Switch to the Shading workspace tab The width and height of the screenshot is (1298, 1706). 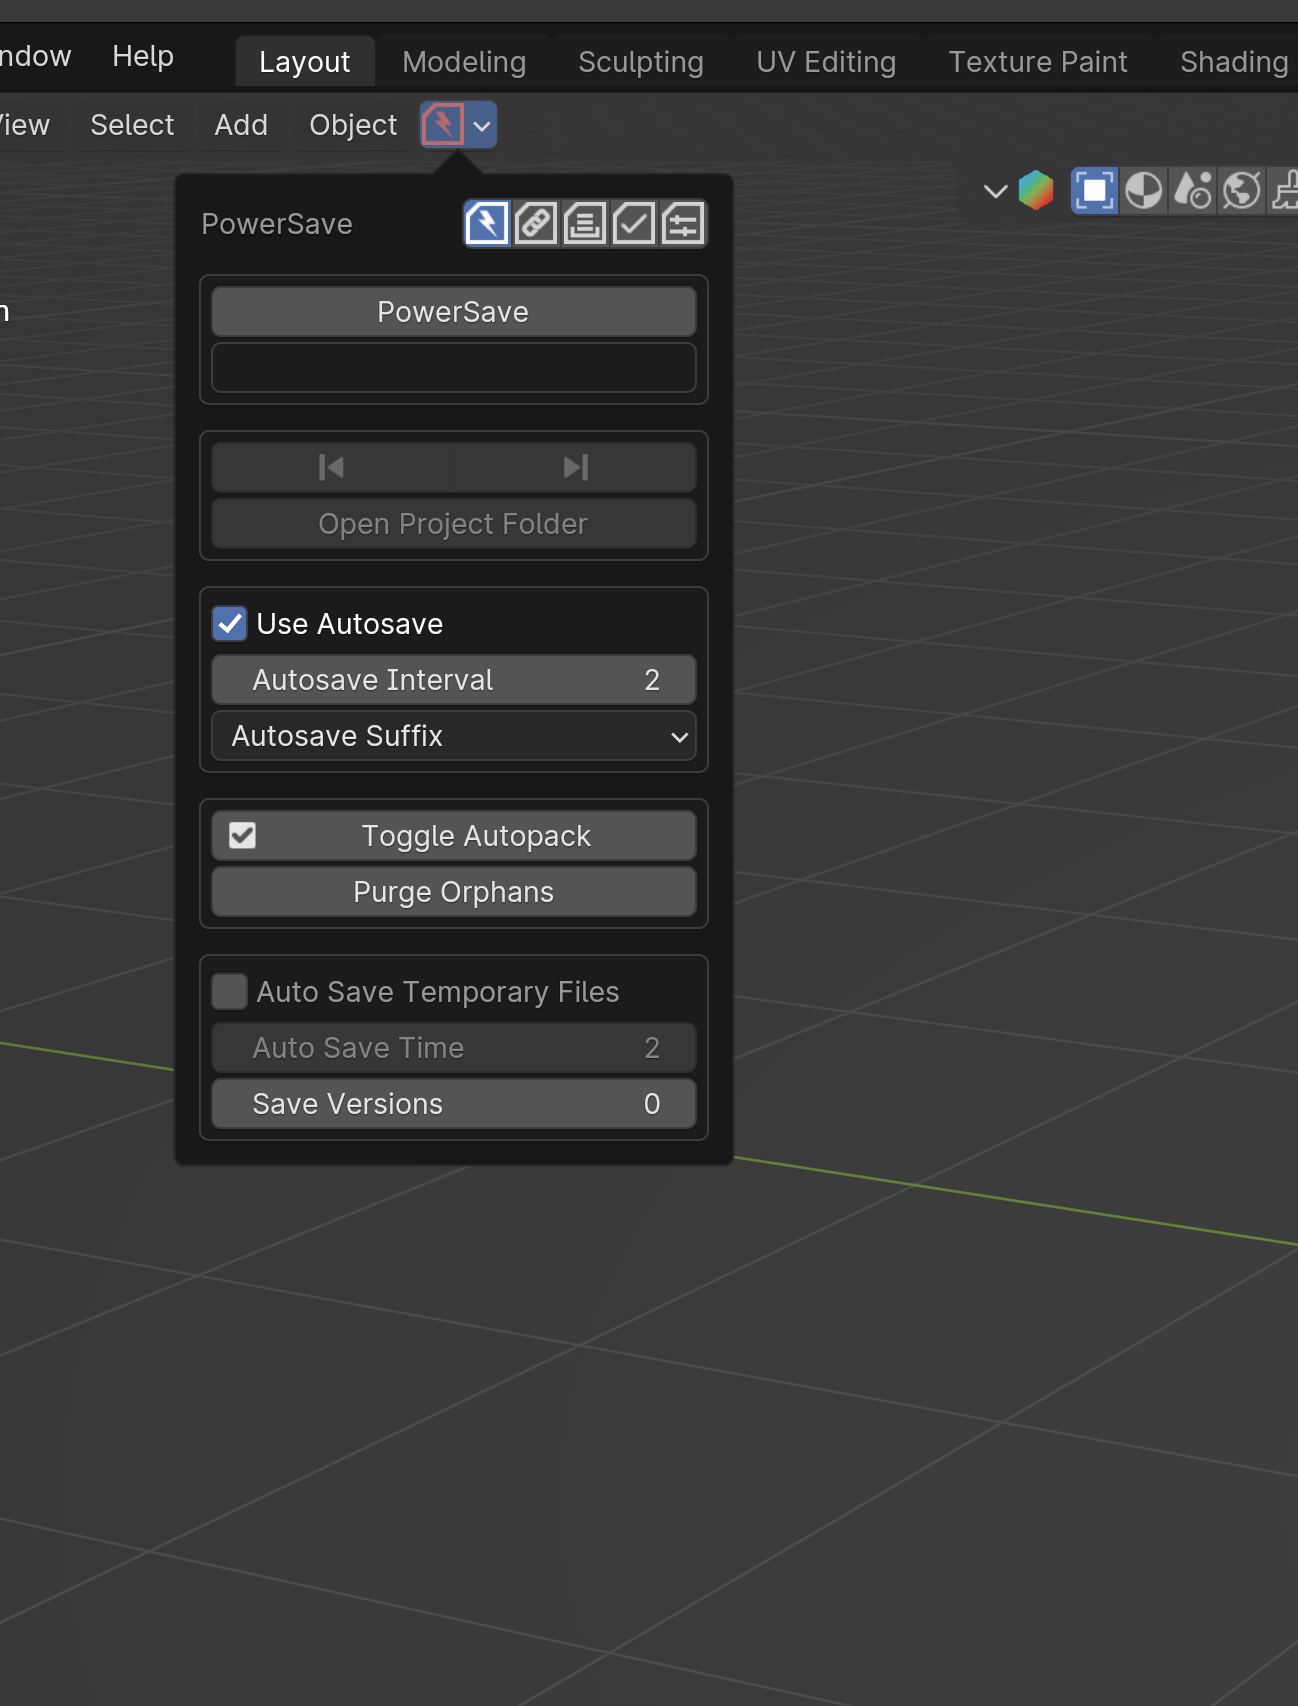tap(1234, 62)
